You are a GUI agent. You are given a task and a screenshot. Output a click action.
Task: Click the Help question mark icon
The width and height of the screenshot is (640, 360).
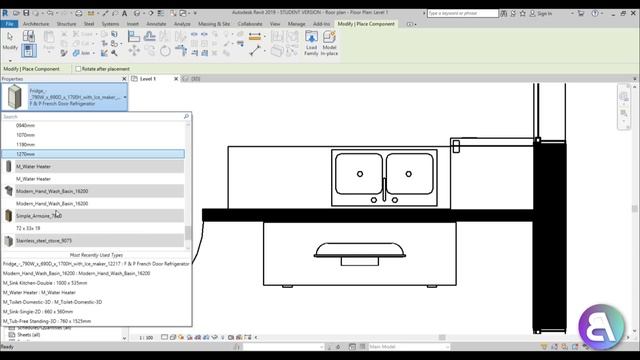595,13
